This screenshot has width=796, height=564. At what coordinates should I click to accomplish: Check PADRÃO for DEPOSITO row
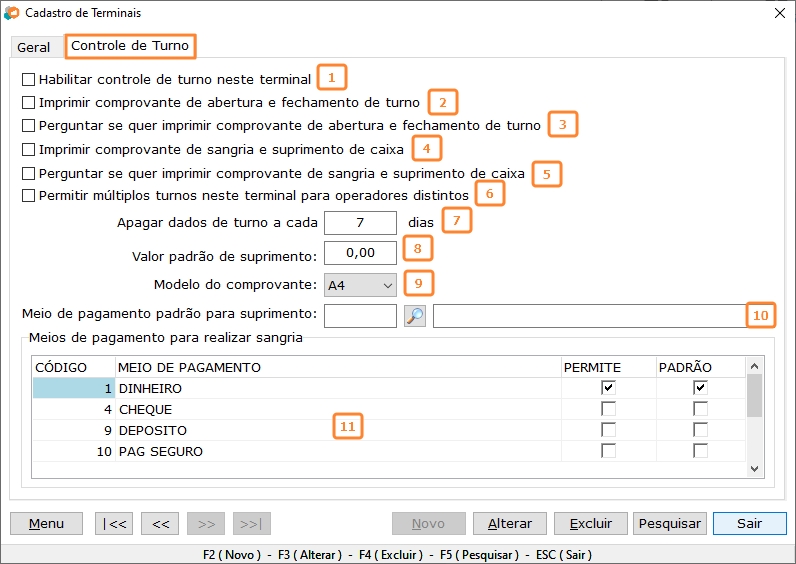(700, 430)
